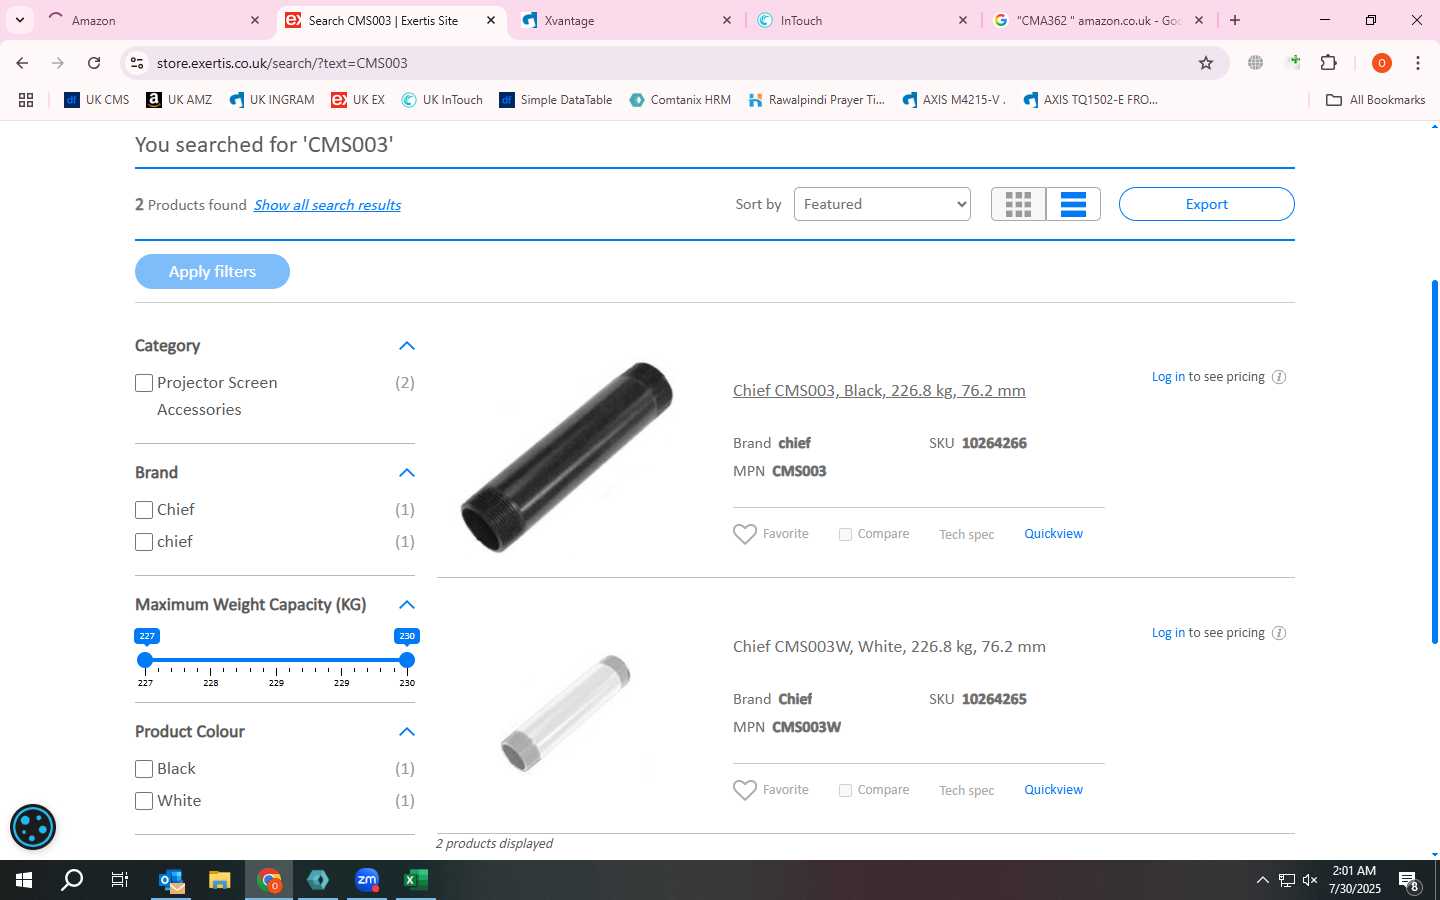The image size is (1440, 900).
Task: Collapse the Brand filter section
Action: click(406, 473)
